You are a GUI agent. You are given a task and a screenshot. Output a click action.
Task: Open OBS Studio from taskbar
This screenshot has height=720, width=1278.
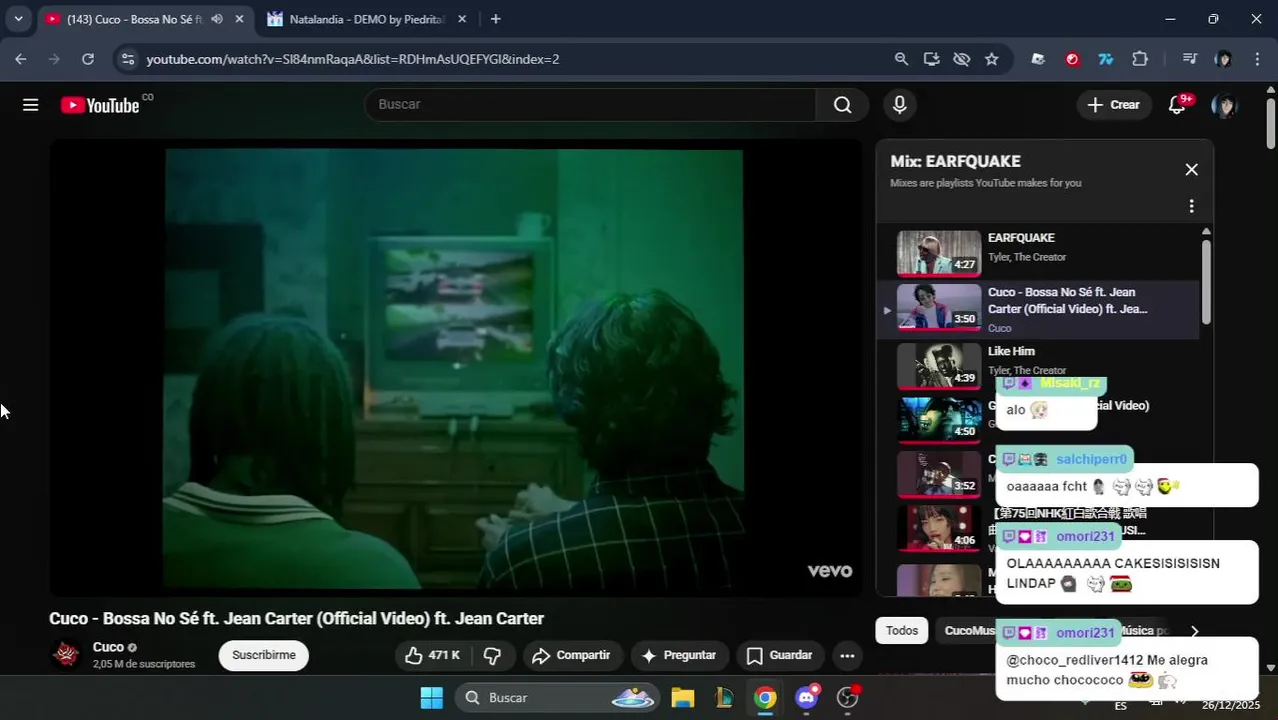pyautogui.click(x=848, y=698)
